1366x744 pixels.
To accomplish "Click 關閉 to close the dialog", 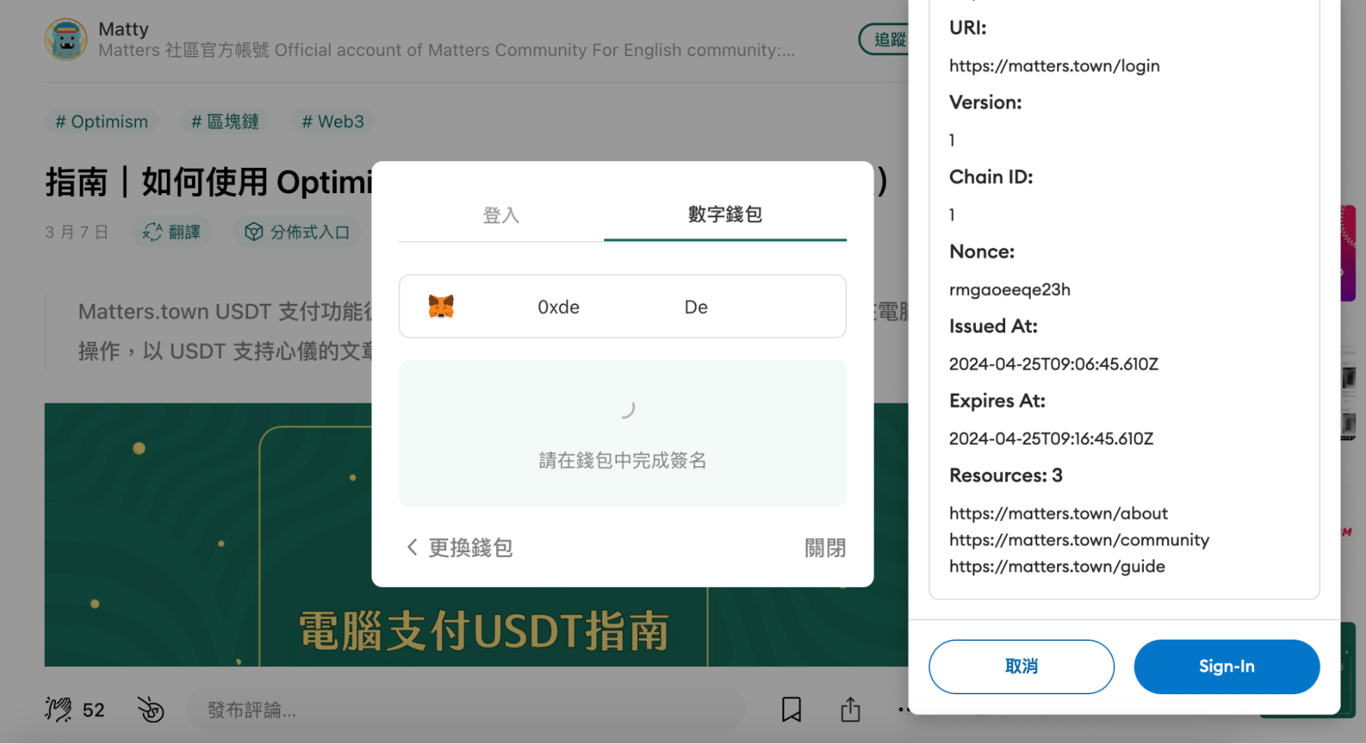I will tap(825, 548).
